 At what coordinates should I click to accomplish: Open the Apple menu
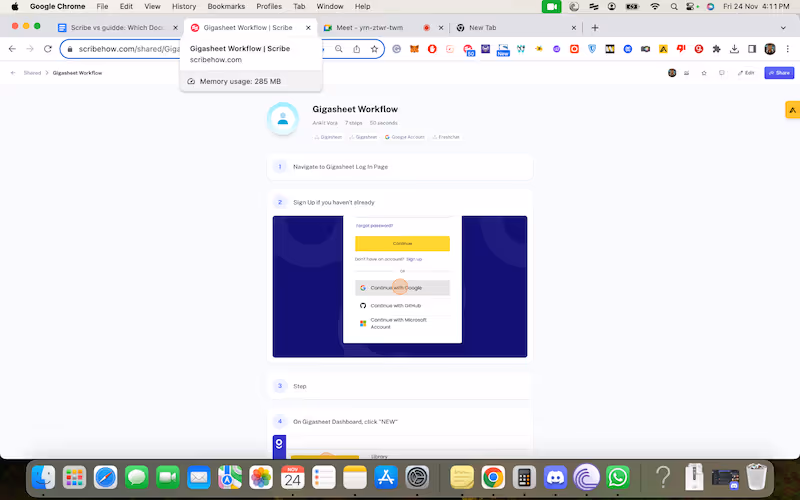point(15,7)
